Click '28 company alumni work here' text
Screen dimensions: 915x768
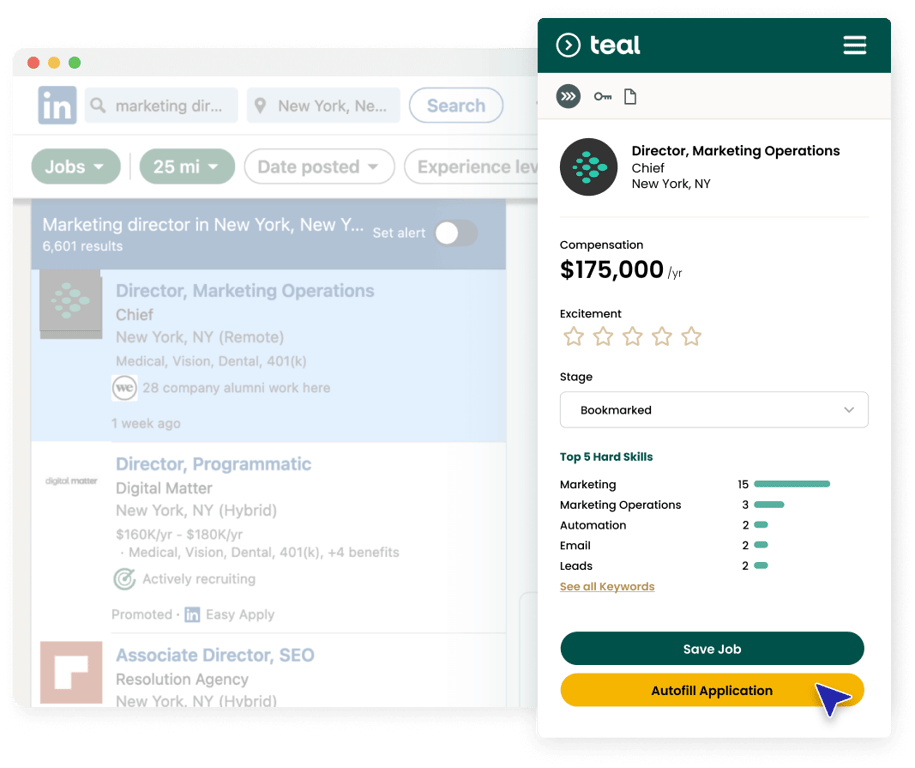click(x=236, y=388)
